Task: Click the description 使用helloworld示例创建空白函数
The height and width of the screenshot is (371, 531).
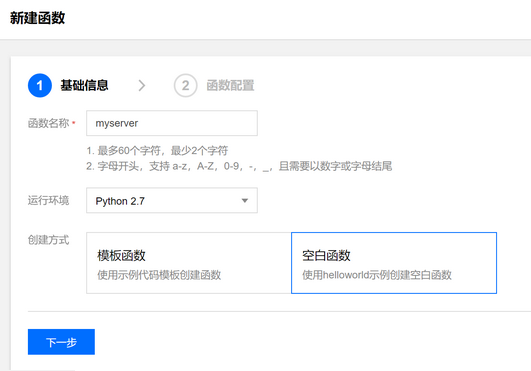Action: [377, 275]
